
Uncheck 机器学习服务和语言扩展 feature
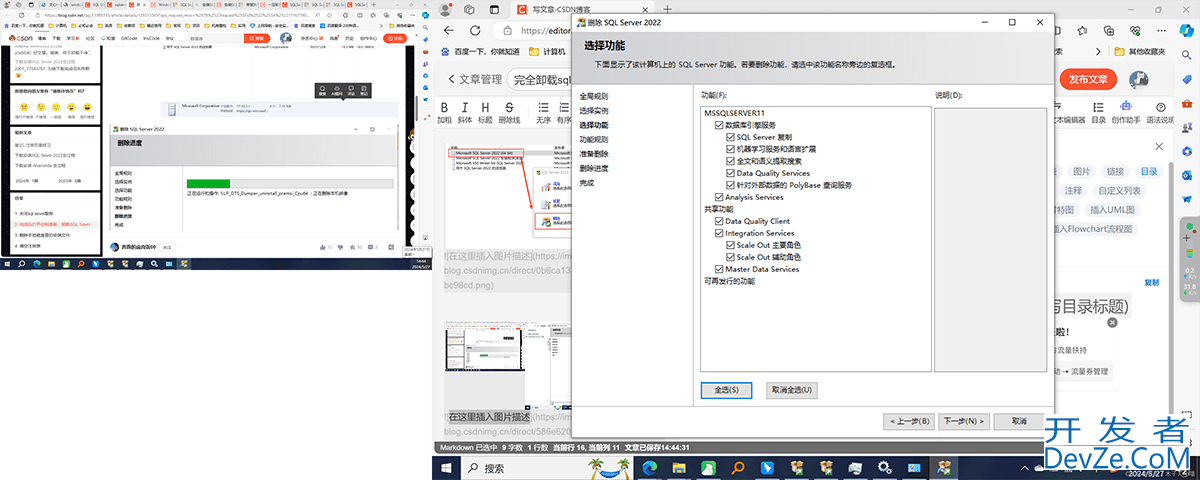[x=731, y=149]
